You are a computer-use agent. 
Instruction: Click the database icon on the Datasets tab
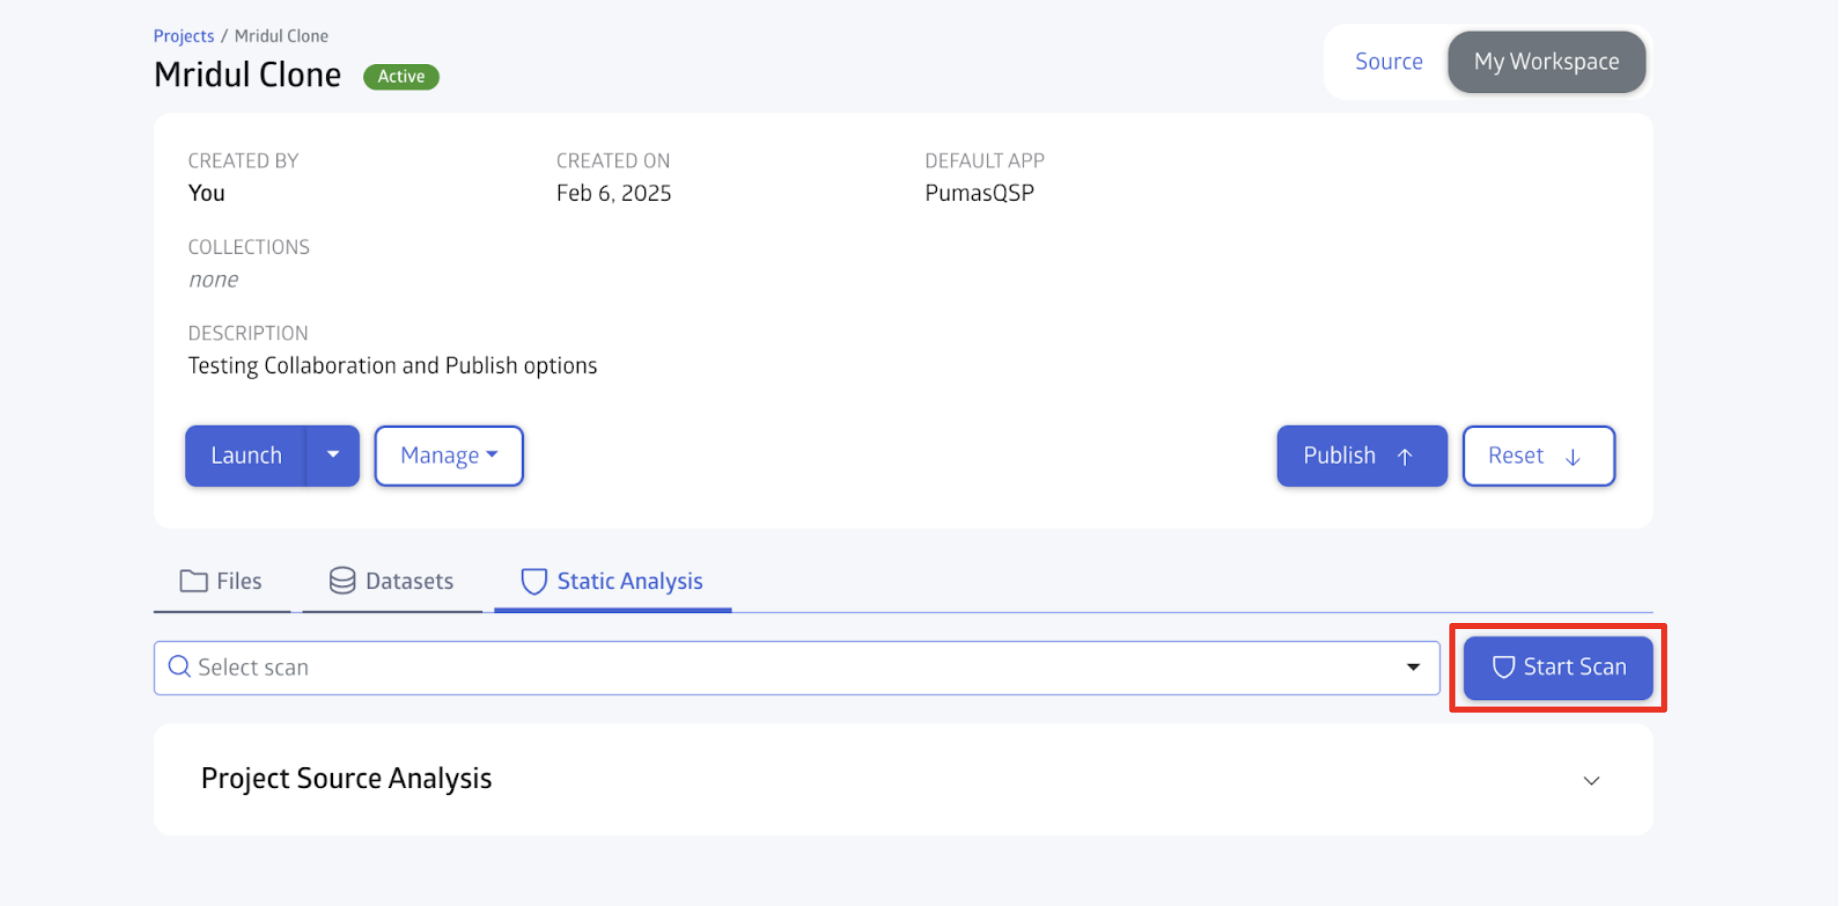pyautogui.click(x=341, y=580)
